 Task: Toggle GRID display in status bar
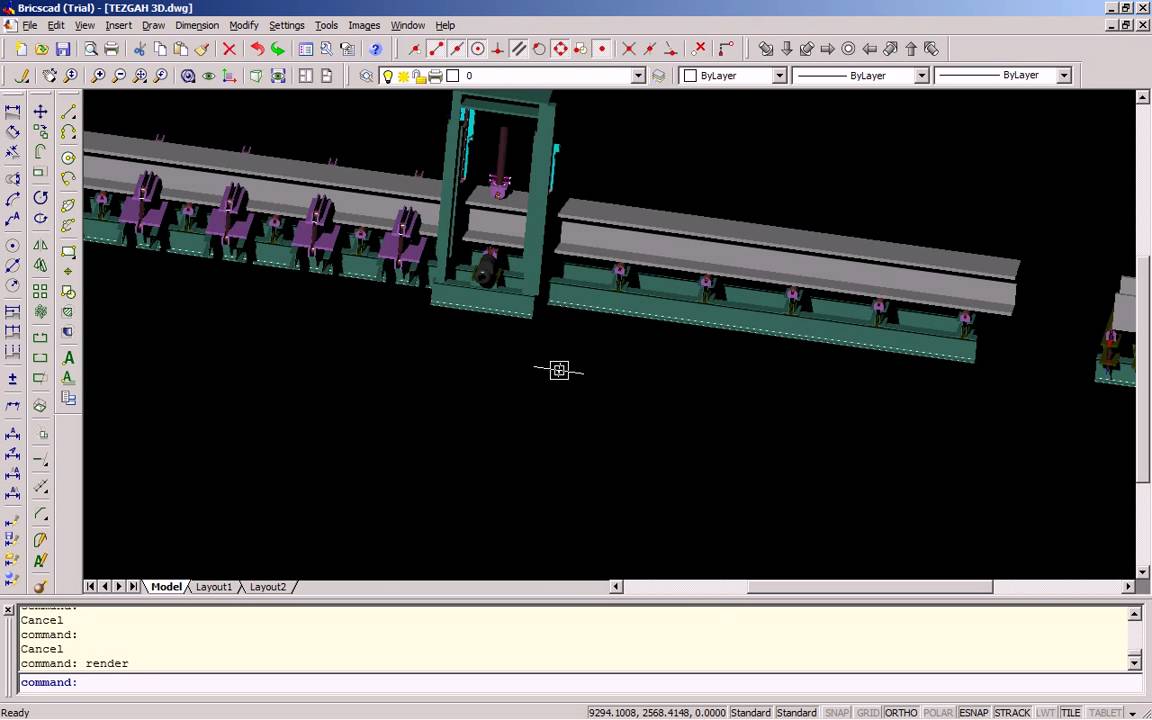coord(868,713)
